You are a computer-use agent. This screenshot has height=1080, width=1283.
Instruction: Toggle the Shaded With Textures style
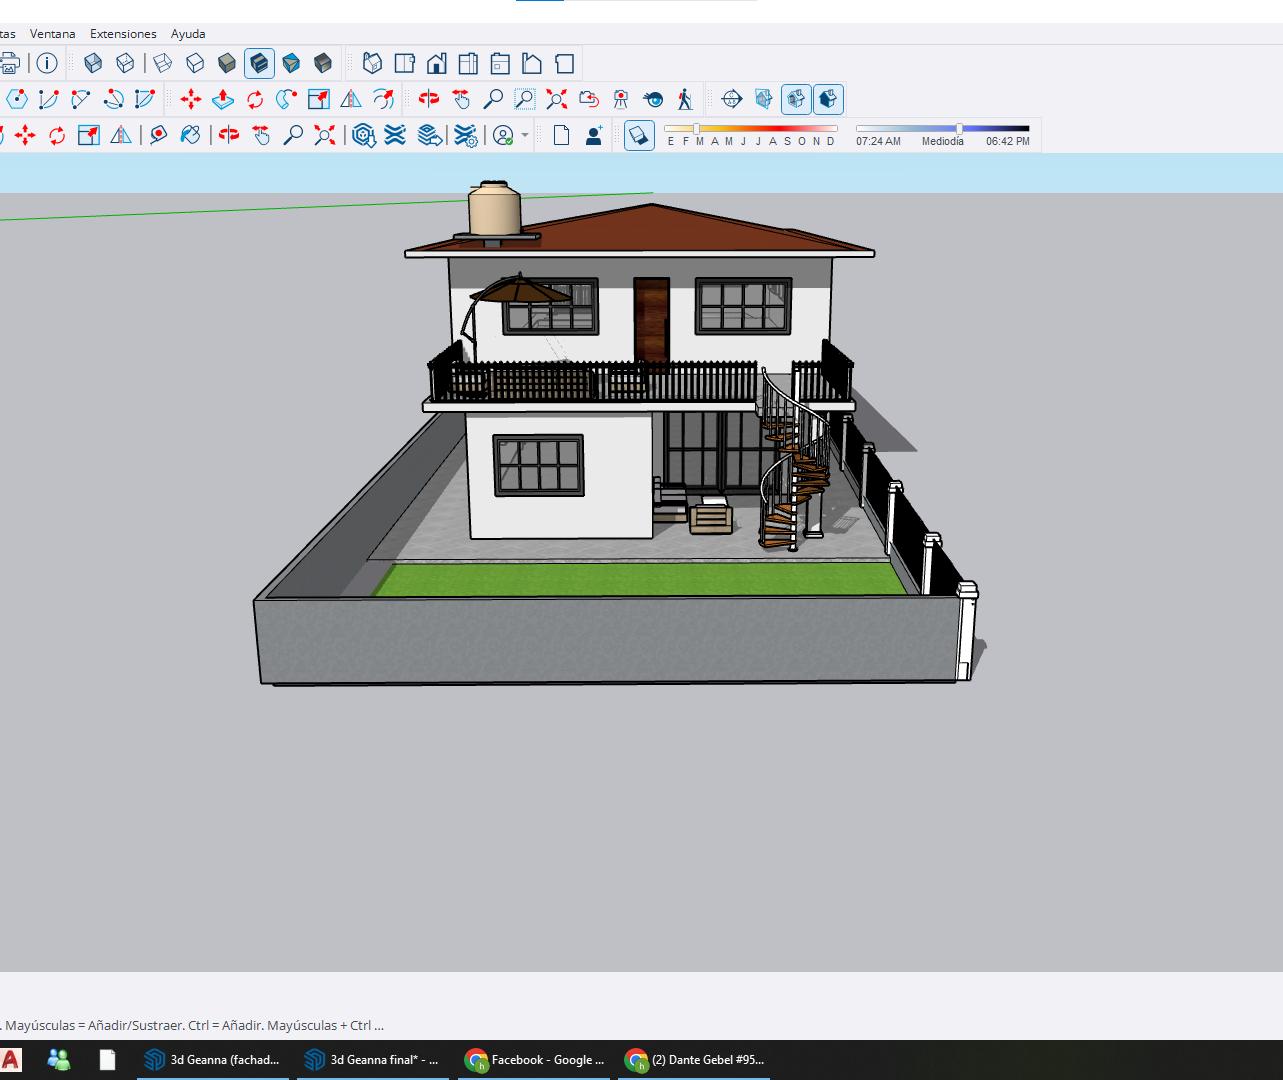click(x=259, y=64)
